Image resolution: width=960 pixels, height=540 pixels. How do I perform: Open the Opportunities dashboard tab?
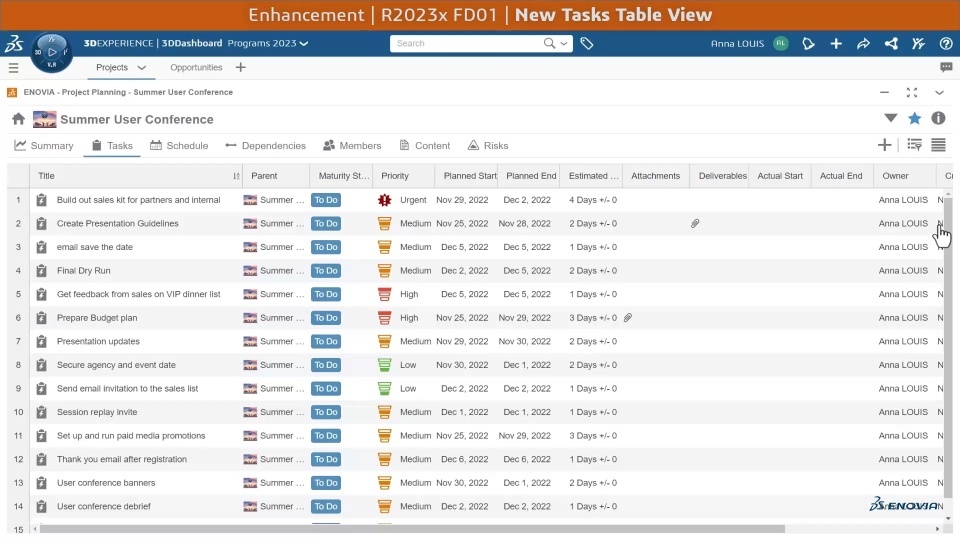pyautogui.click(x=196, y=67)
